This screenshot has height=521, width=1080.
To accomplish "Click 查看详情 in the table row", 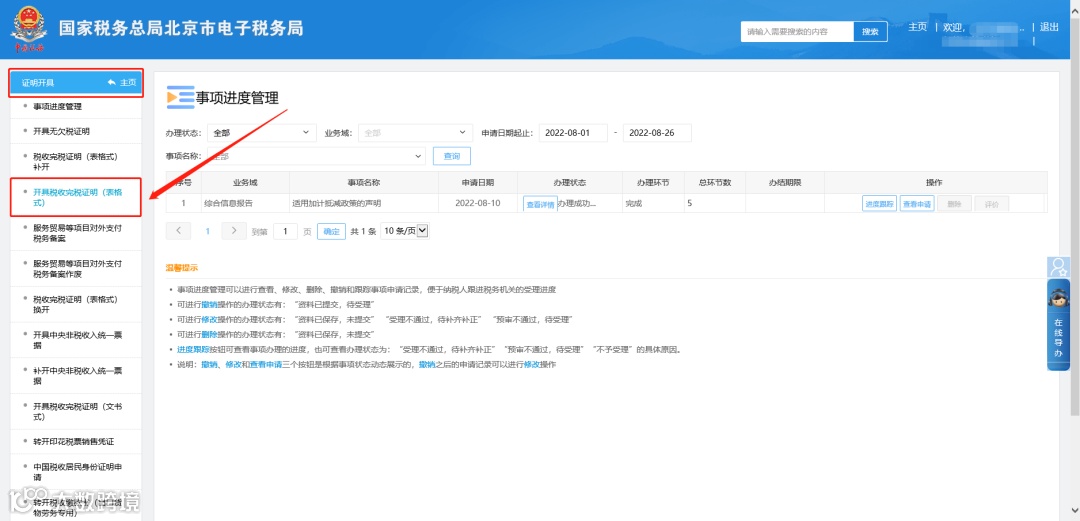I will pos(540,205).
